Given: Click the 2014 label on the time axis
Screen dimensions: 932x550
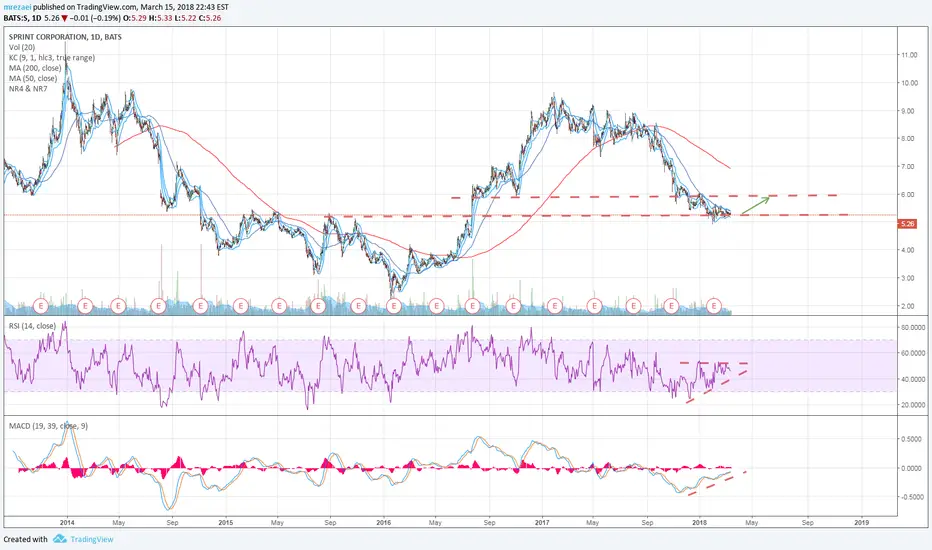Looking at the screenshot, I should [67, 523].
